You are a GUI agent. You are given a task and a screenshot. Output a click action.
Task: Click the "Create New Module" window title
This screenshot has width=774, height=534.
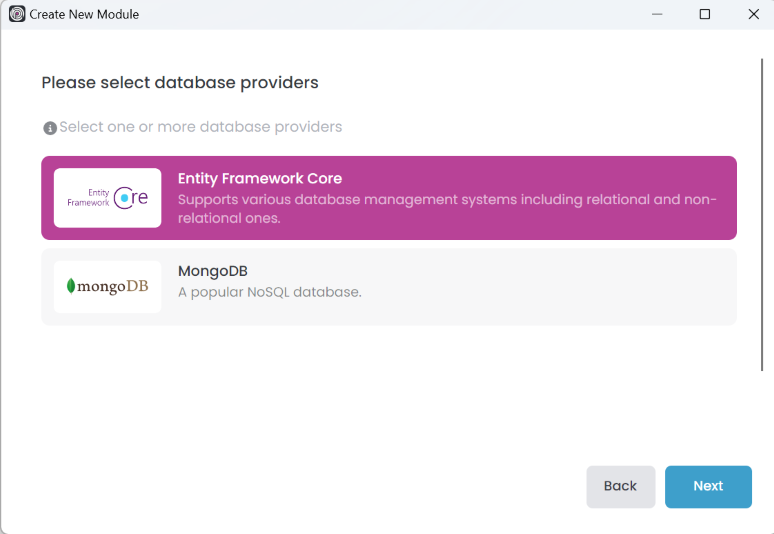pyautogui.click(x=84, y=14)
